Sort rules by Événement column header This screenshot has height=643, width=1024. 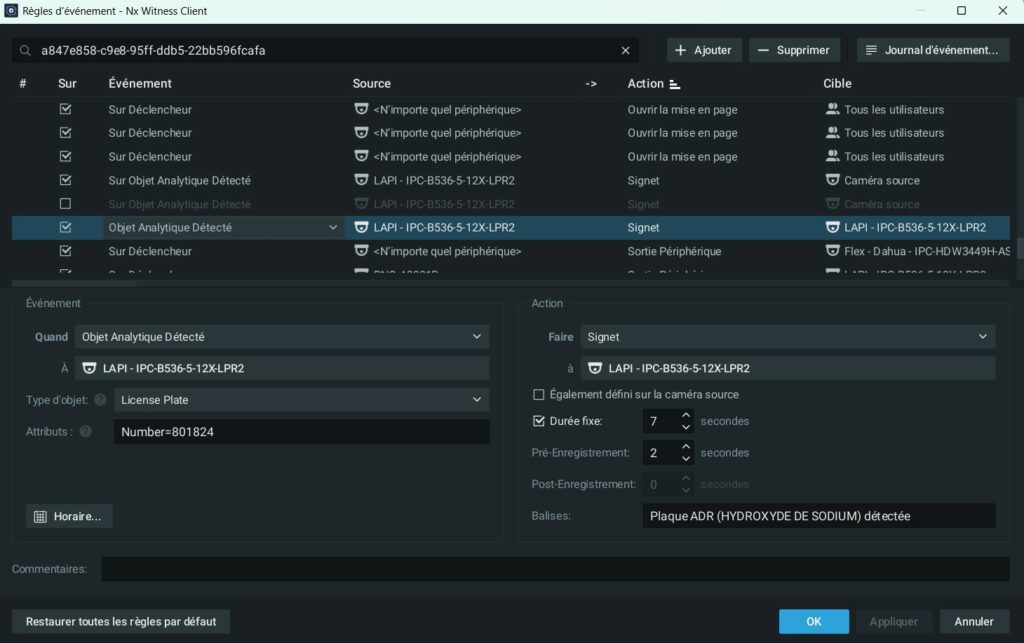click(x=140, y=84)
